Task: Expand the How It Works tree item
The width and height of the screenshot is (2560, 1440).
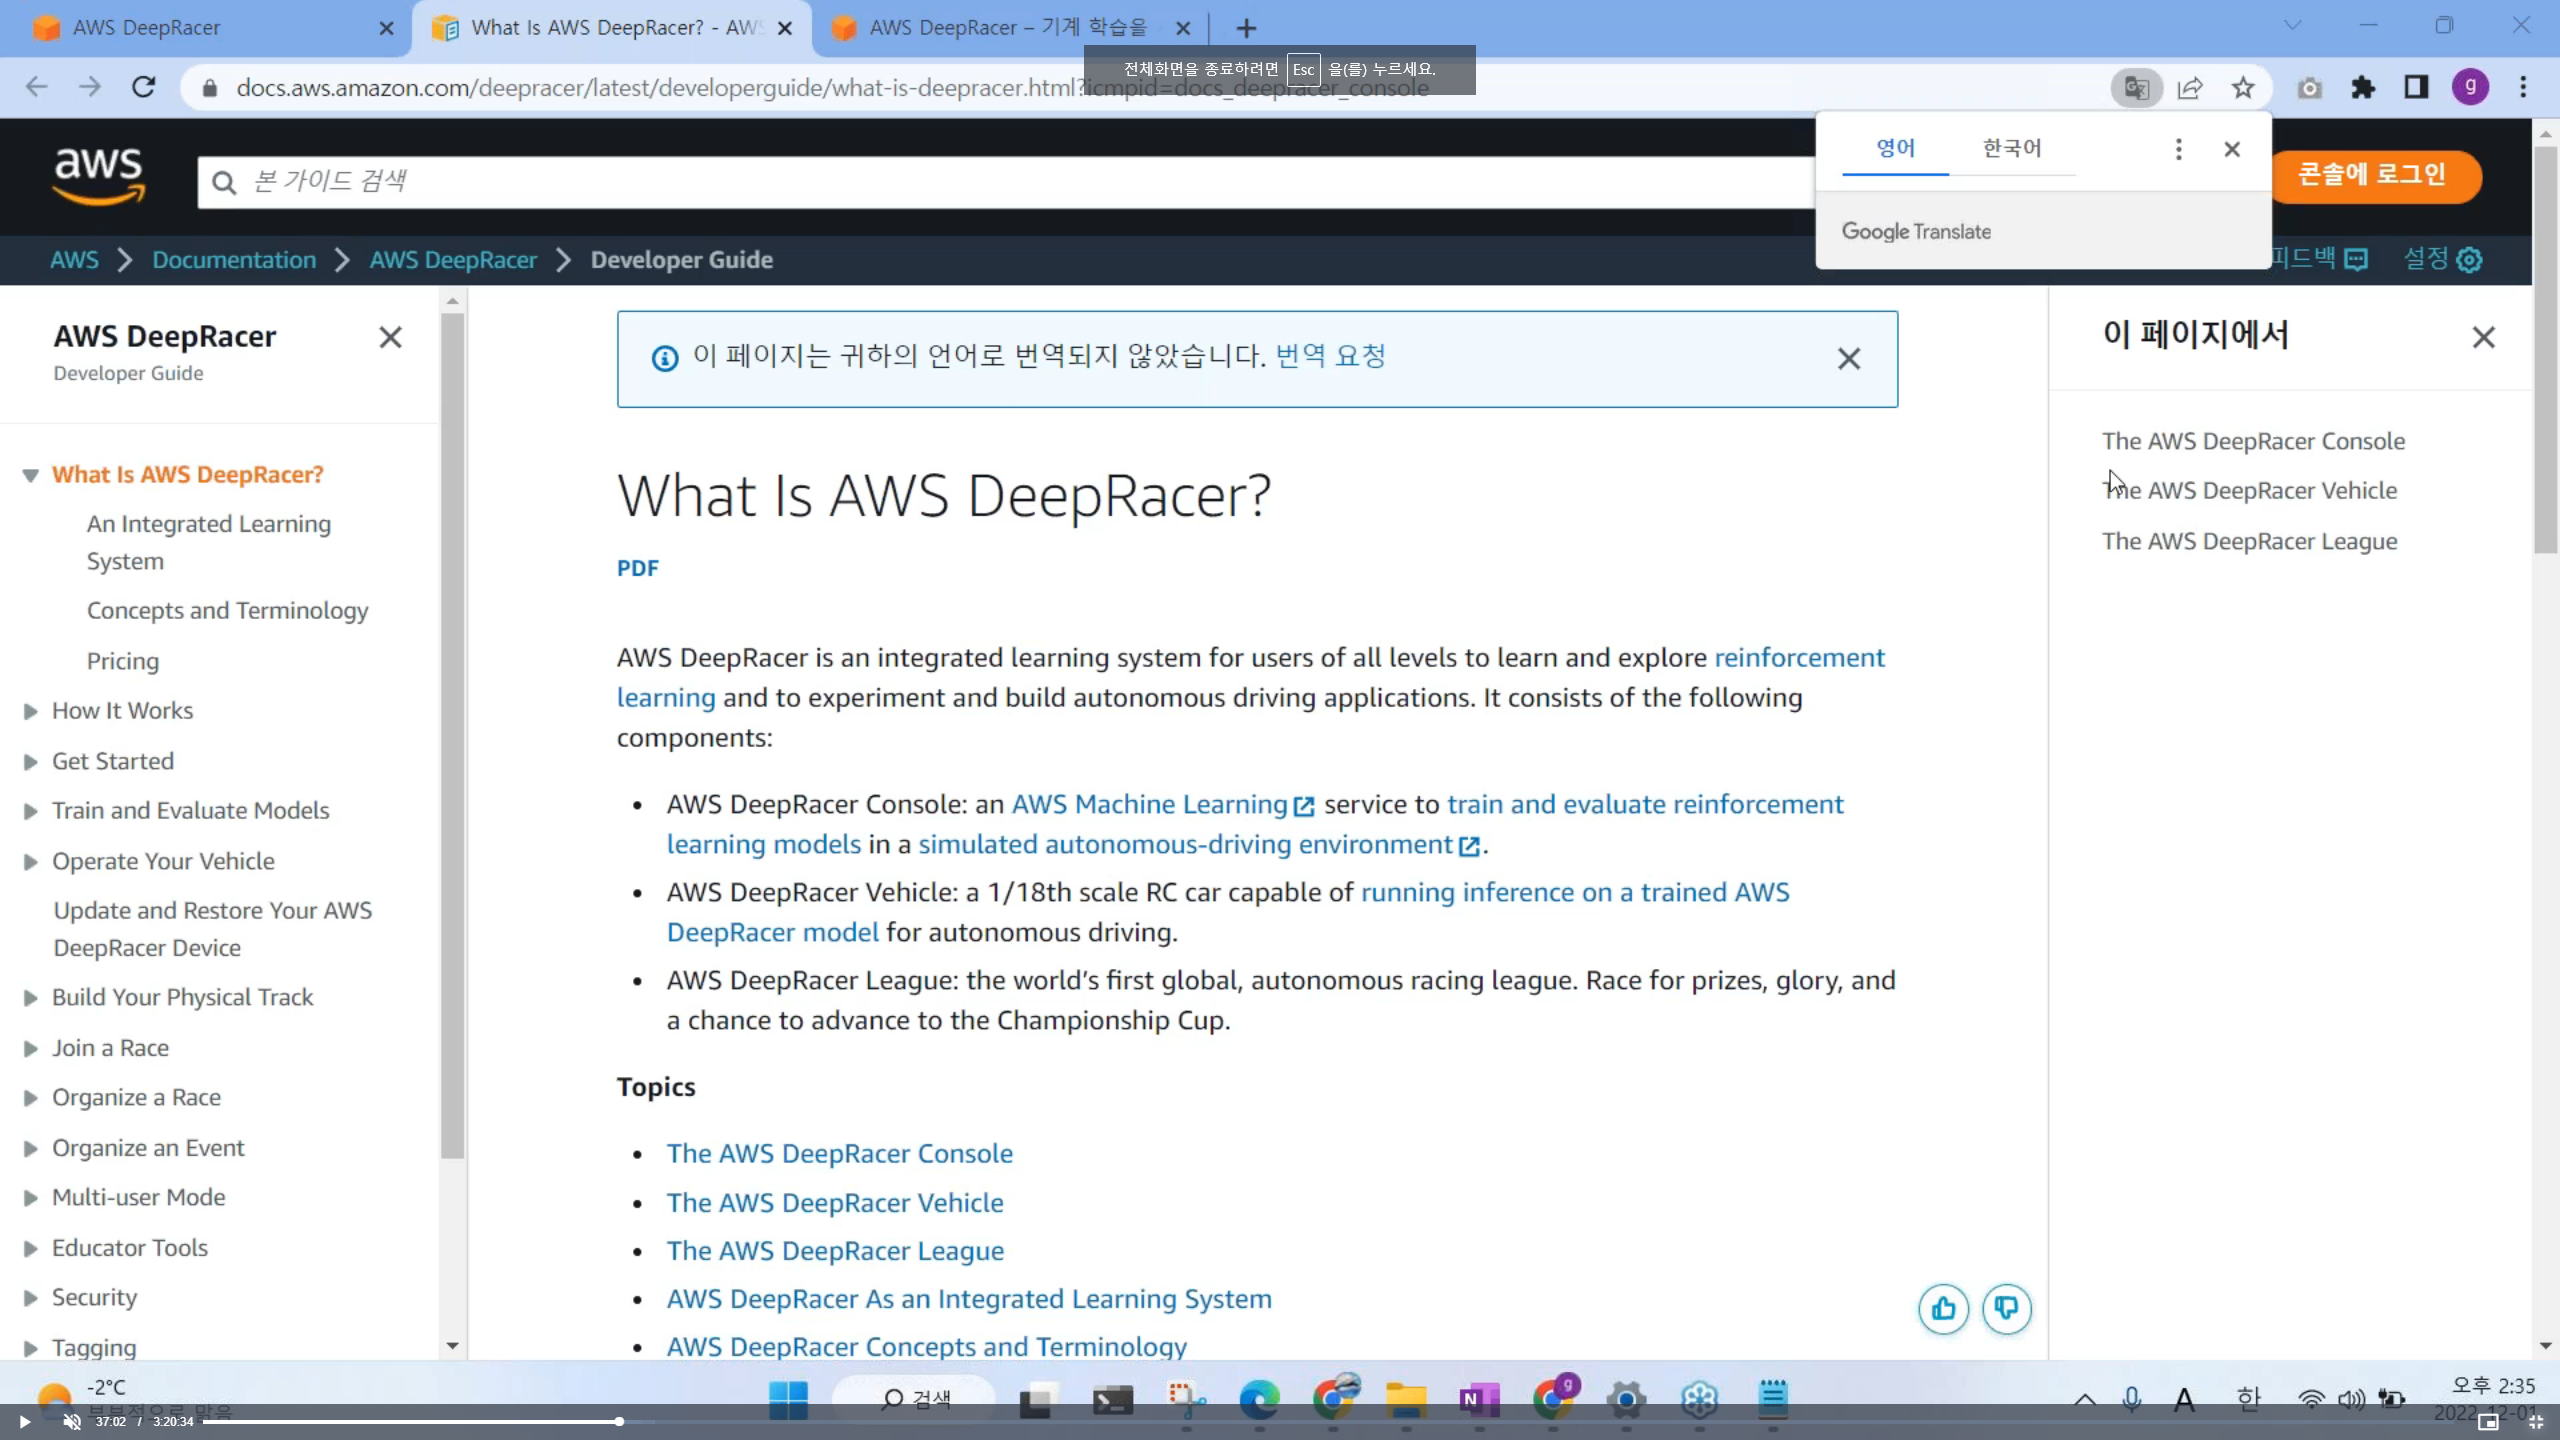Action: pos(31,711)
